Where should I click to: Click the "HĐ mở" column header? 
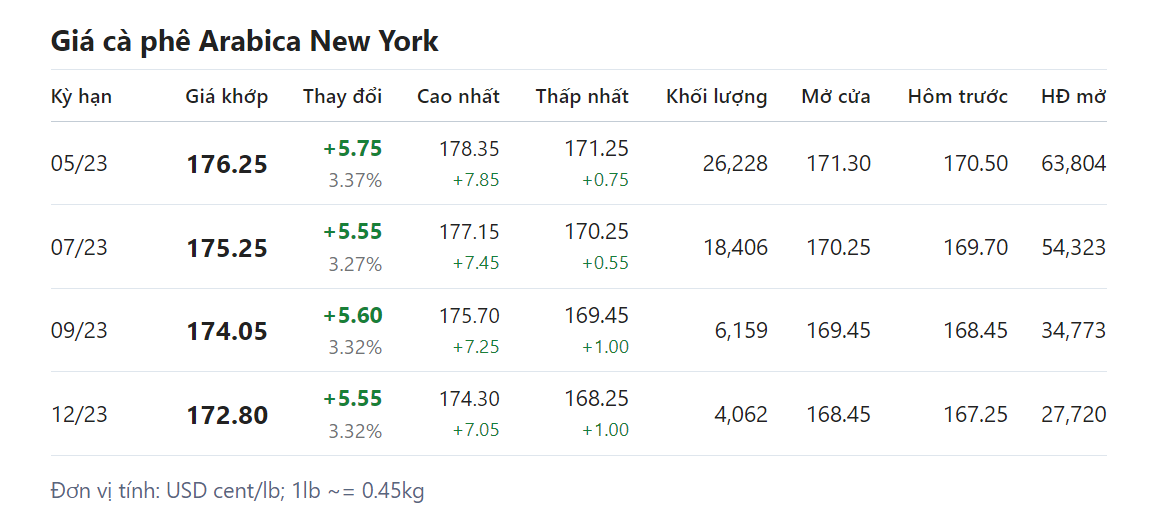pyautogui.click(x=1073, y=97)
